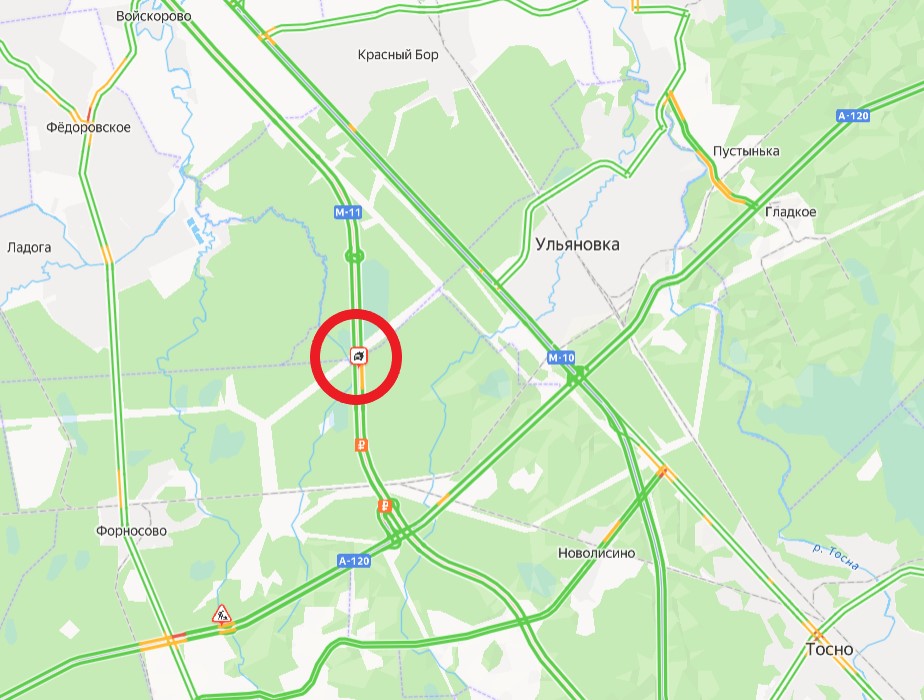
Task: Click the Гладкое village label
Action: pos(790,212)
